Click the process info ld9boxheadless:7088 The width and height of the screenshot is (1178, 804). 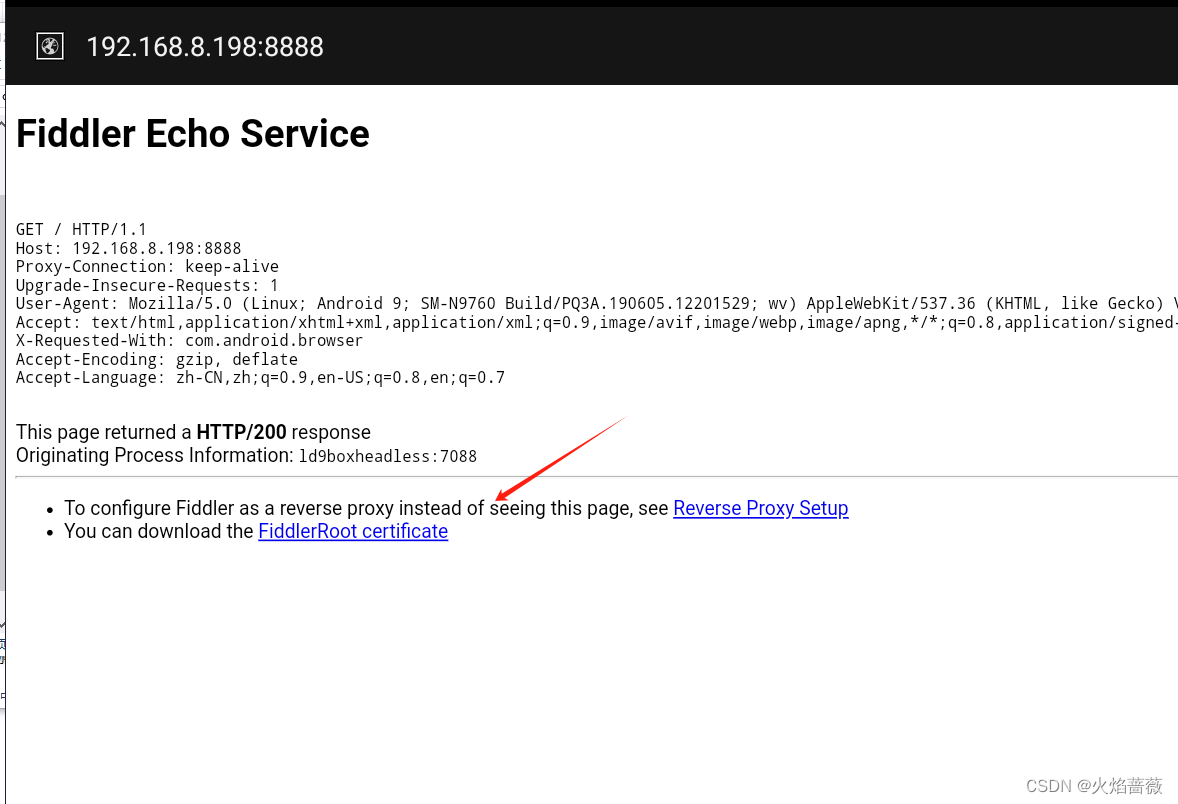point(388,456)
